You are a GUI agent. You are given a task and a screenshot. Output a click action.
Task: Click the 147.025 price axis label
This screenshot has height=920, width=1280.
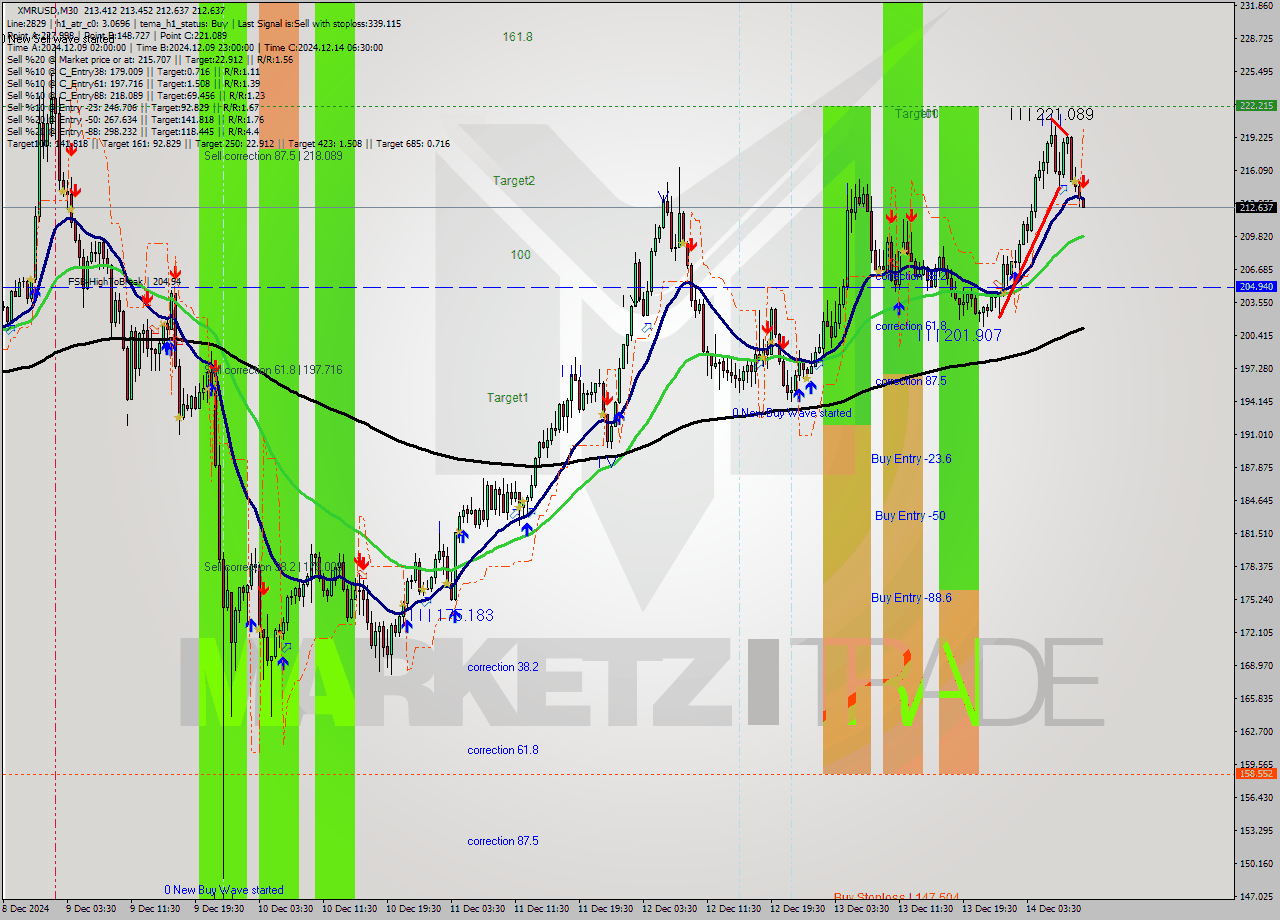pyautogui.click(x=1256, y=896)
